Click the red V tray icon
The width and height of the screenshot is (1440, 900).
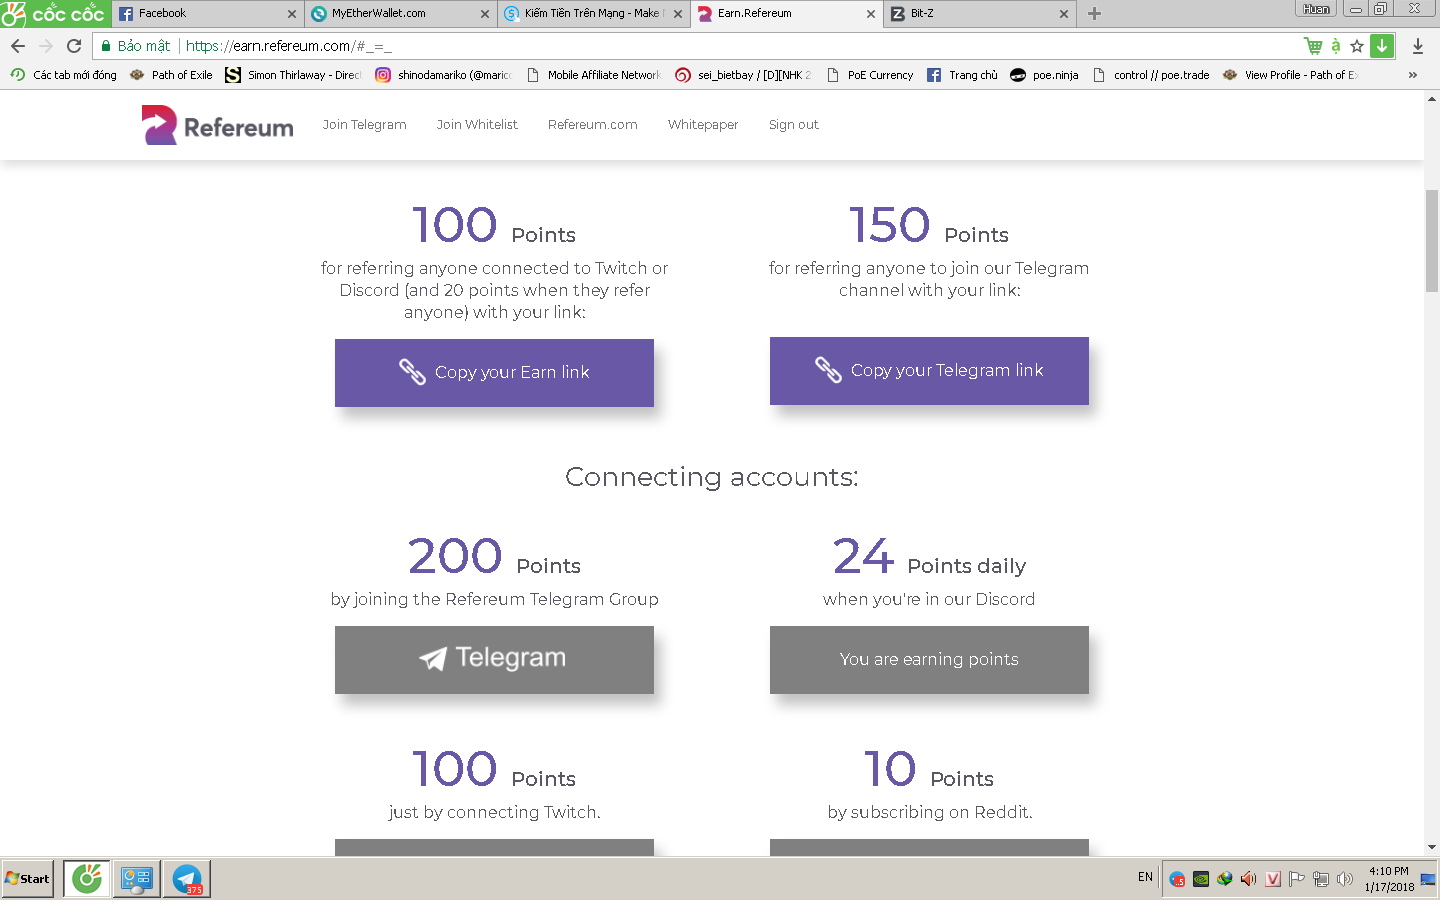[1273, 879]
